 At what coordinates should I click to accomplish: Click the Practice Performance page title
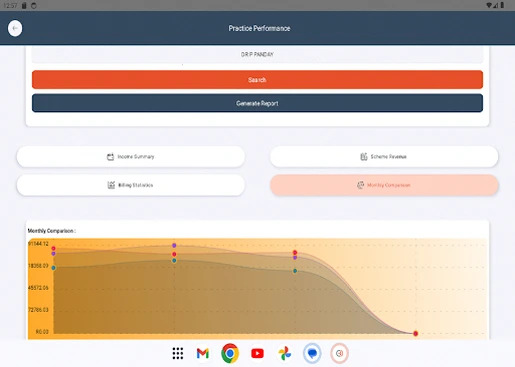(x=259, y=28)
